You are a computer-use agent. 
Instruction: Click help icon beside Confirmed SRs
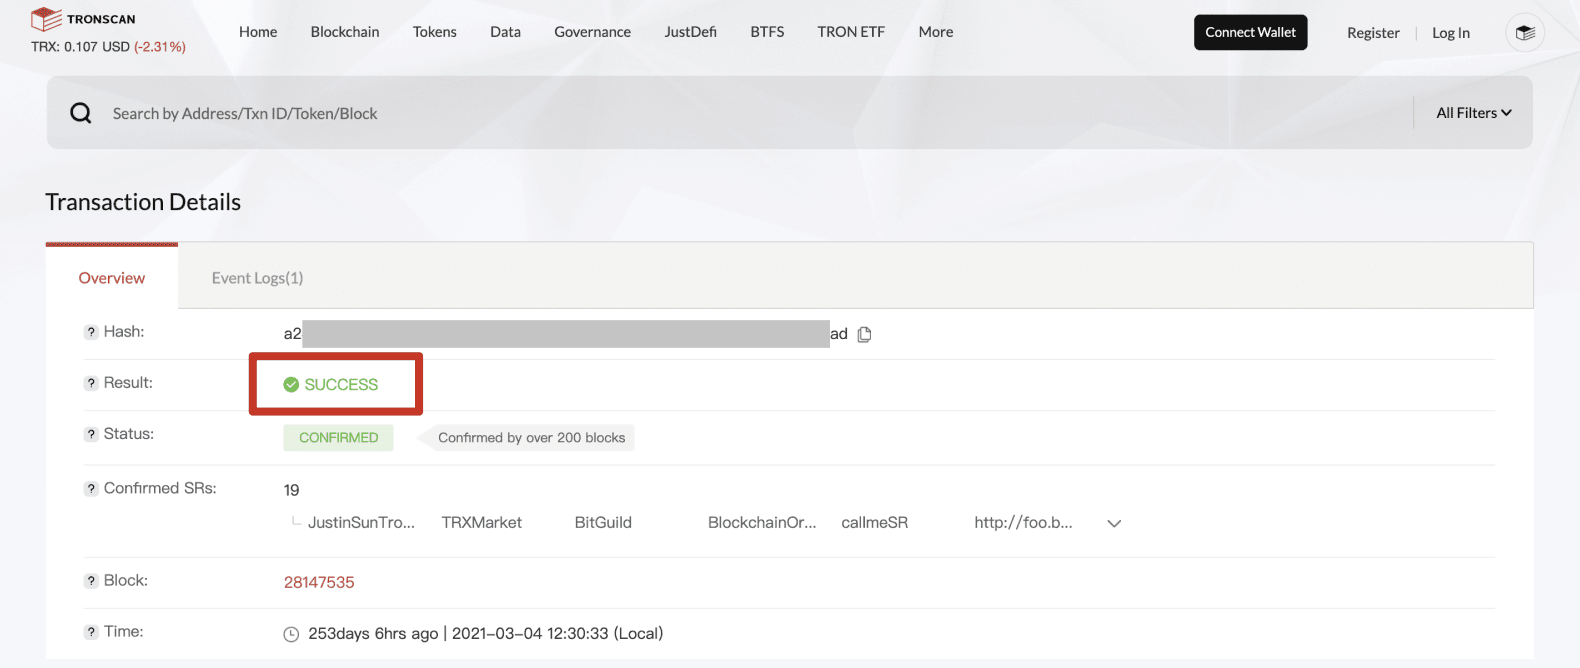pyautogui.click(x=91, y=489)
